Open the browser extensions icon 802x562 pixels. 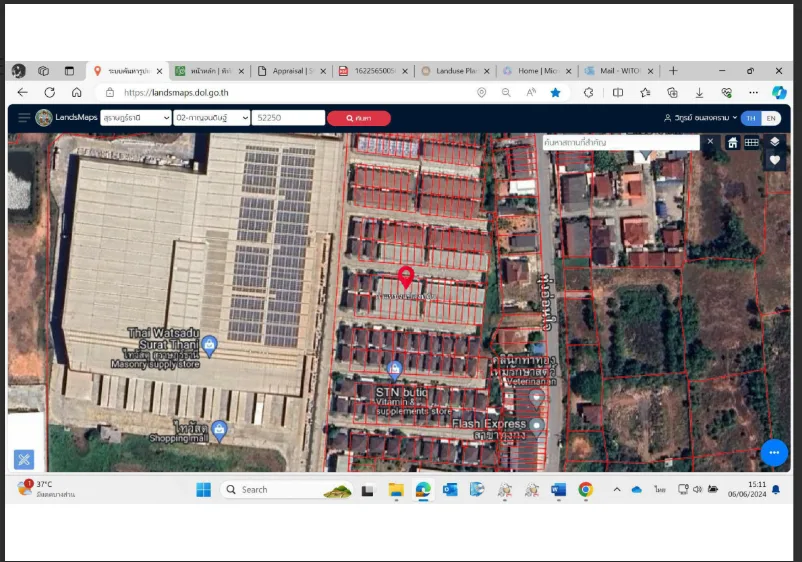[x=589, y=93]
